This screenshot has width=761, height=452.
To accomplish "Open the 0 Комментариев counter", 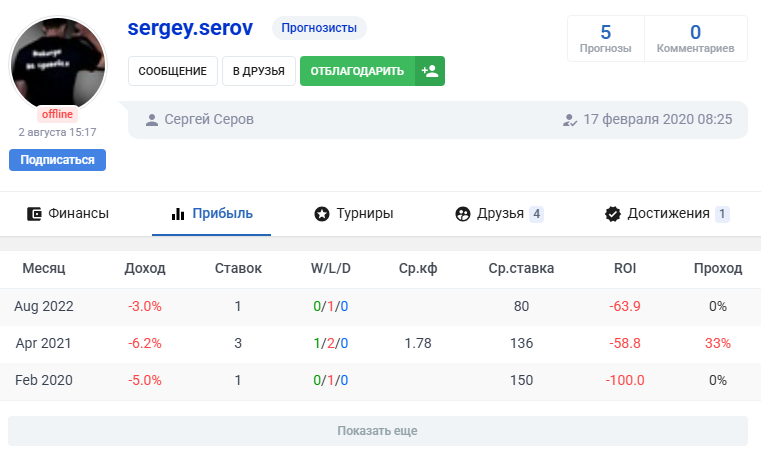I will coord(695,38).
